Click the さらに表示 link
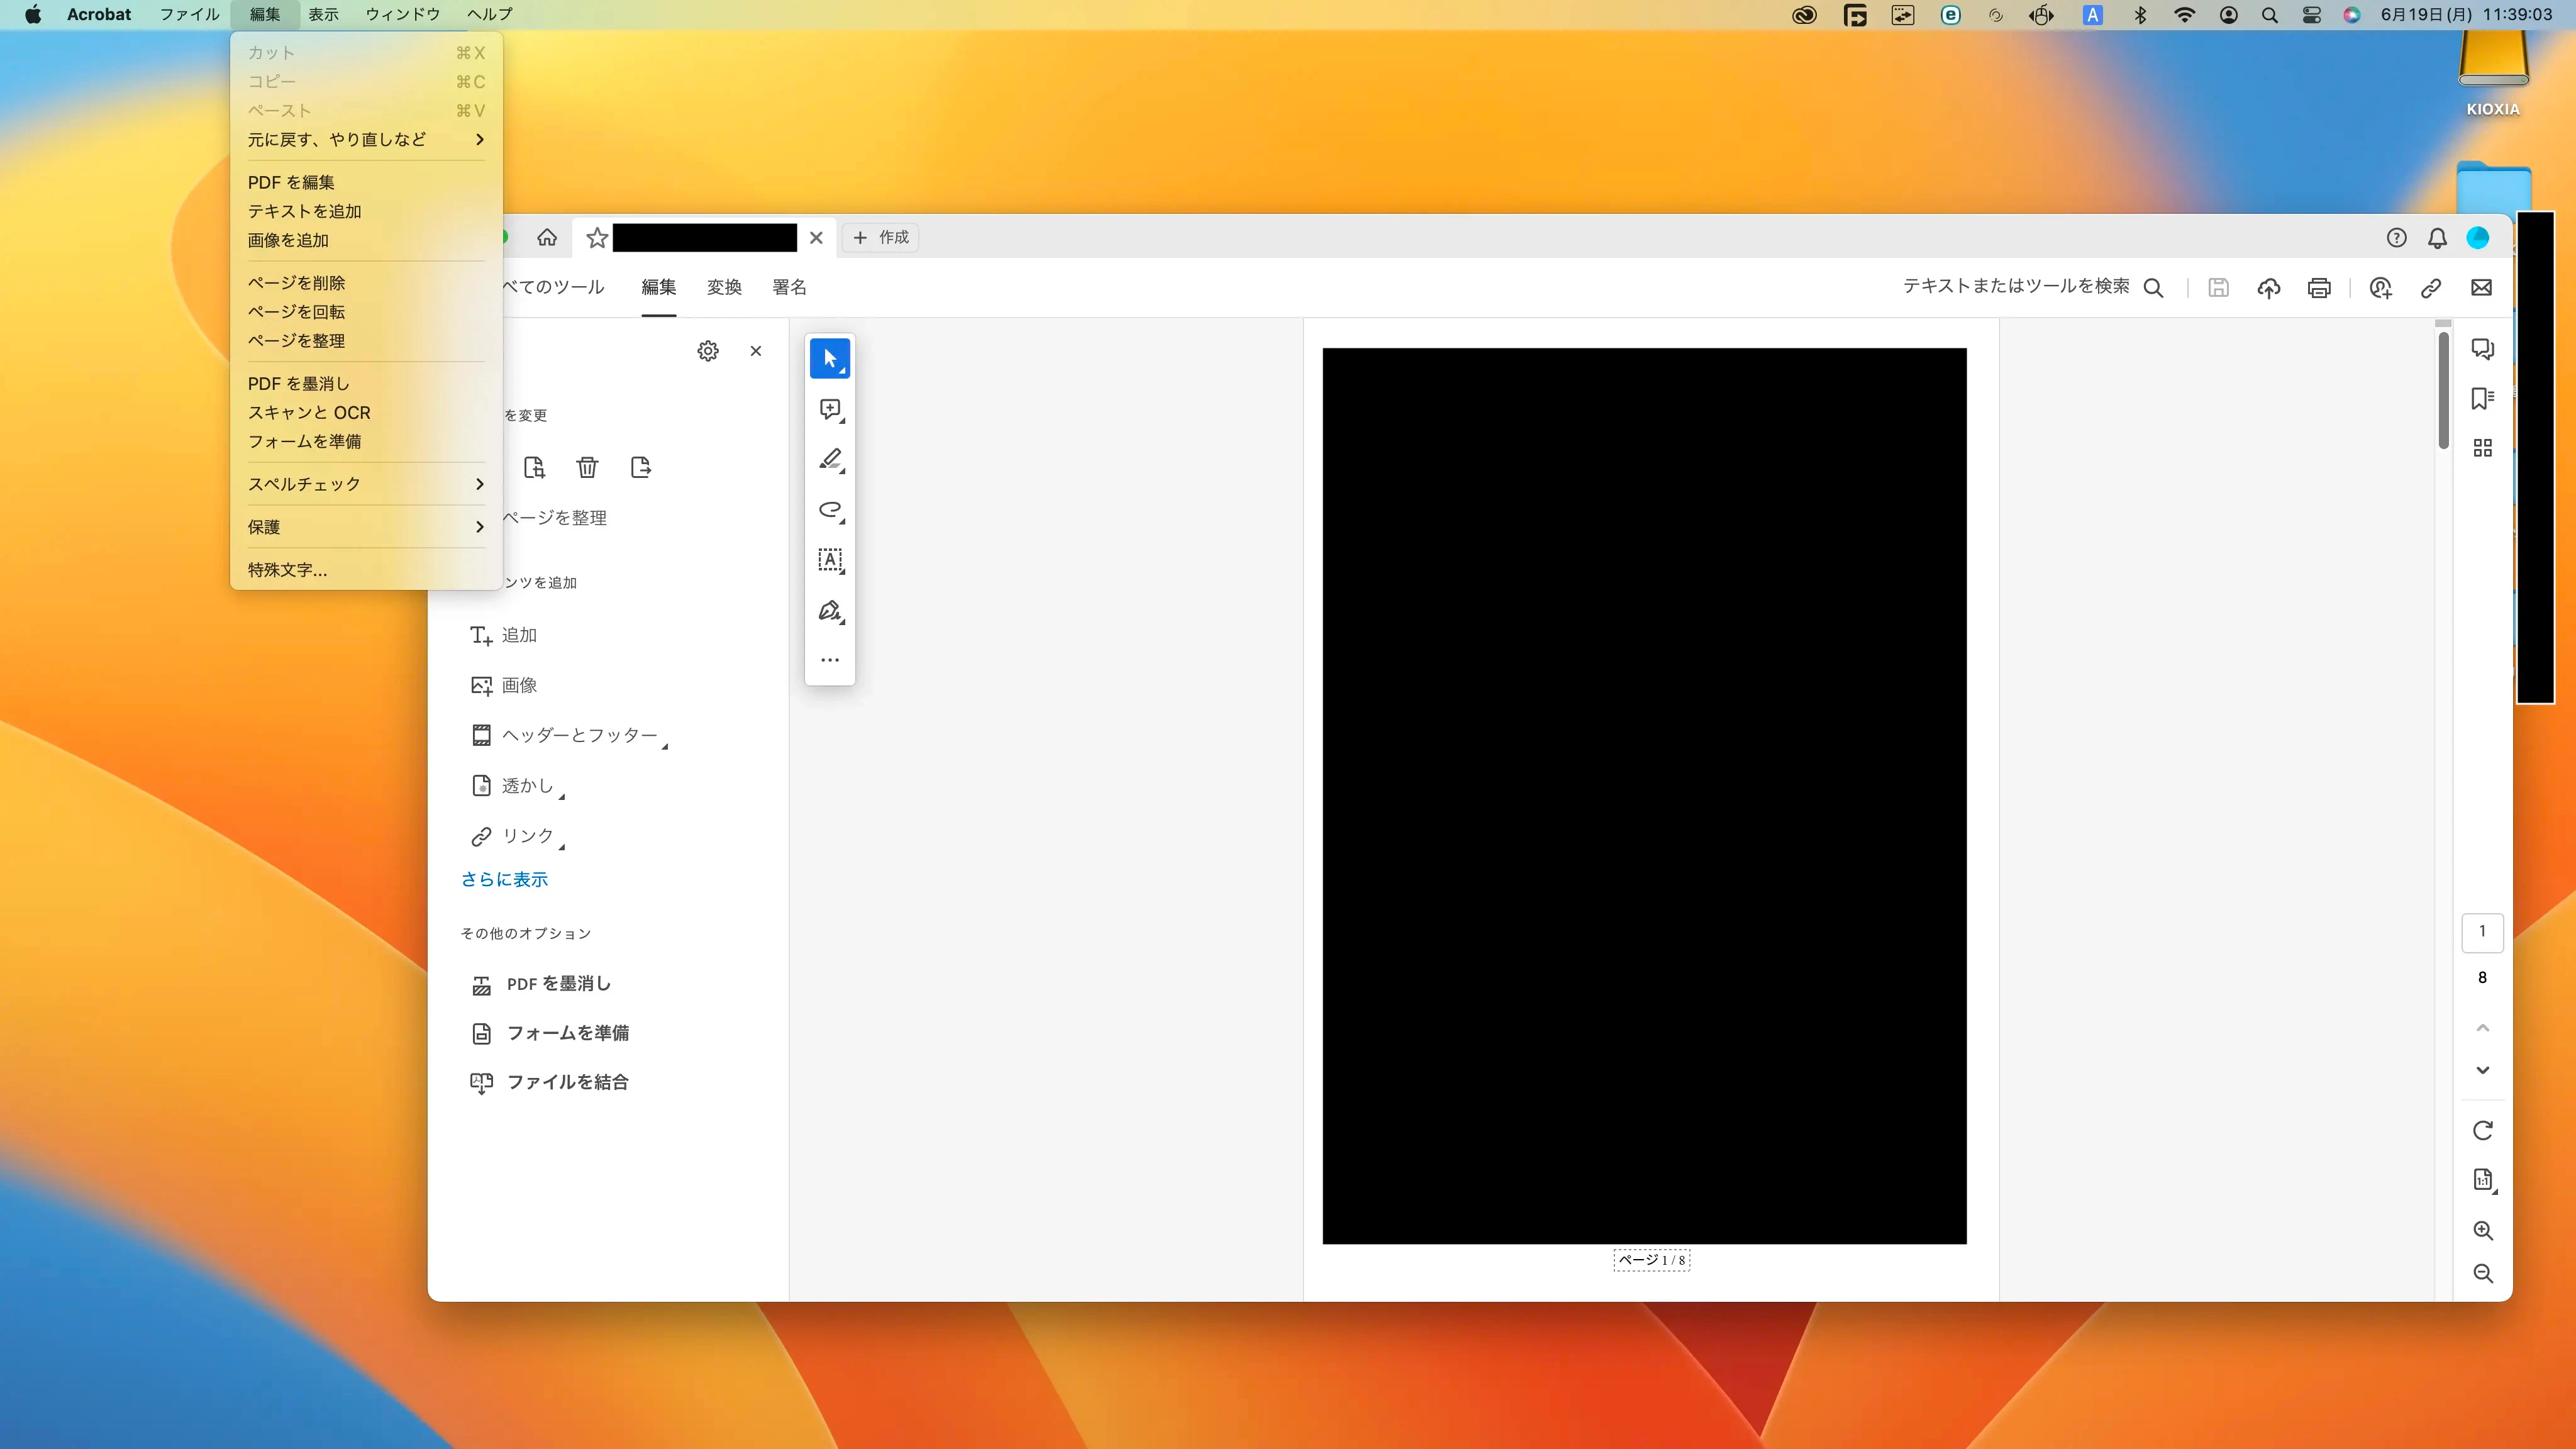Screen dimensions: 2576x1449 pyautogui.click(x=504, y=879)
